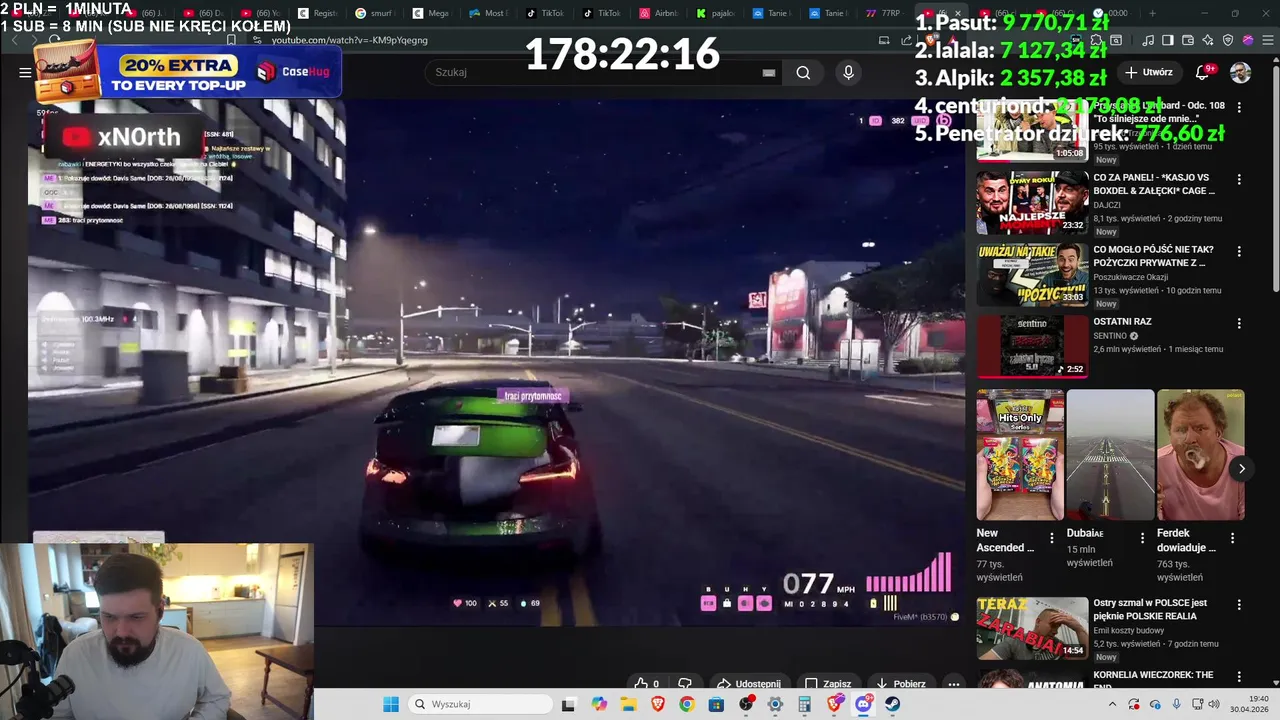Click the system tray microphone icon
Viewport: 1280px width, 720px height.
click(1177, 704)
